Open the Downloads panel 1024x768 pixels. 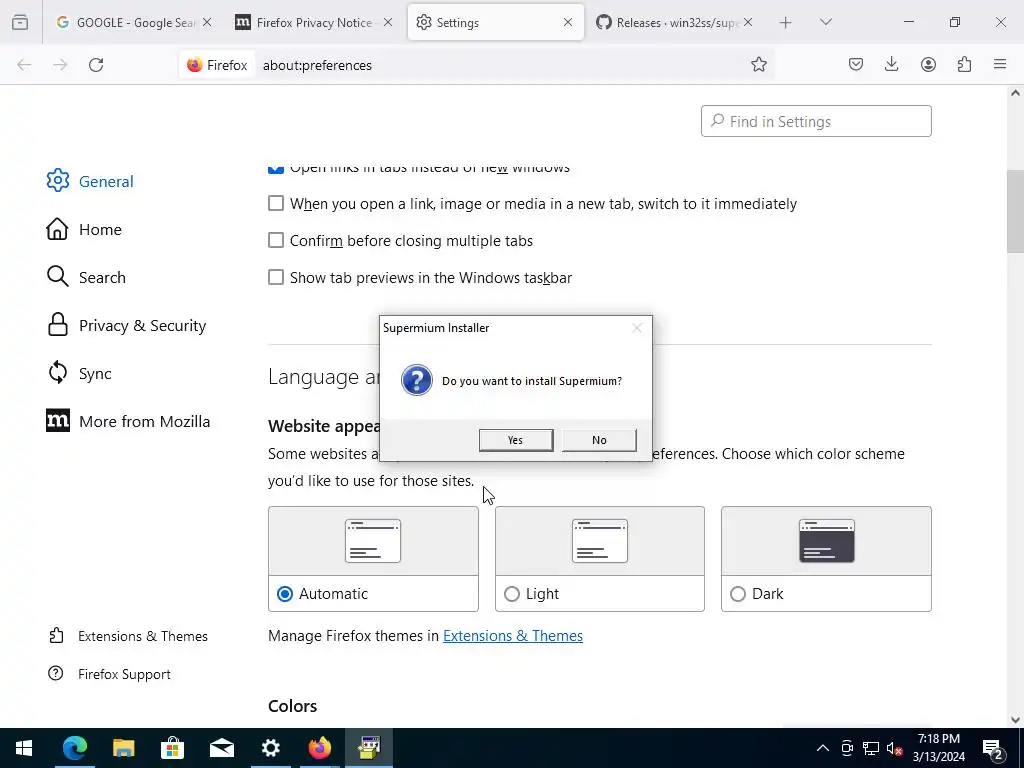pyautogui.click(x=891, y=64)
